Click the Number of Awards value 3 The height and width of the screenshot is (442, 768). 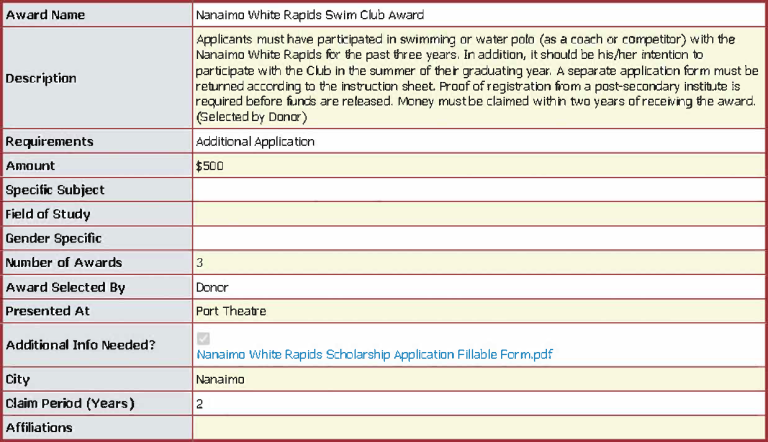coord(200,263)
